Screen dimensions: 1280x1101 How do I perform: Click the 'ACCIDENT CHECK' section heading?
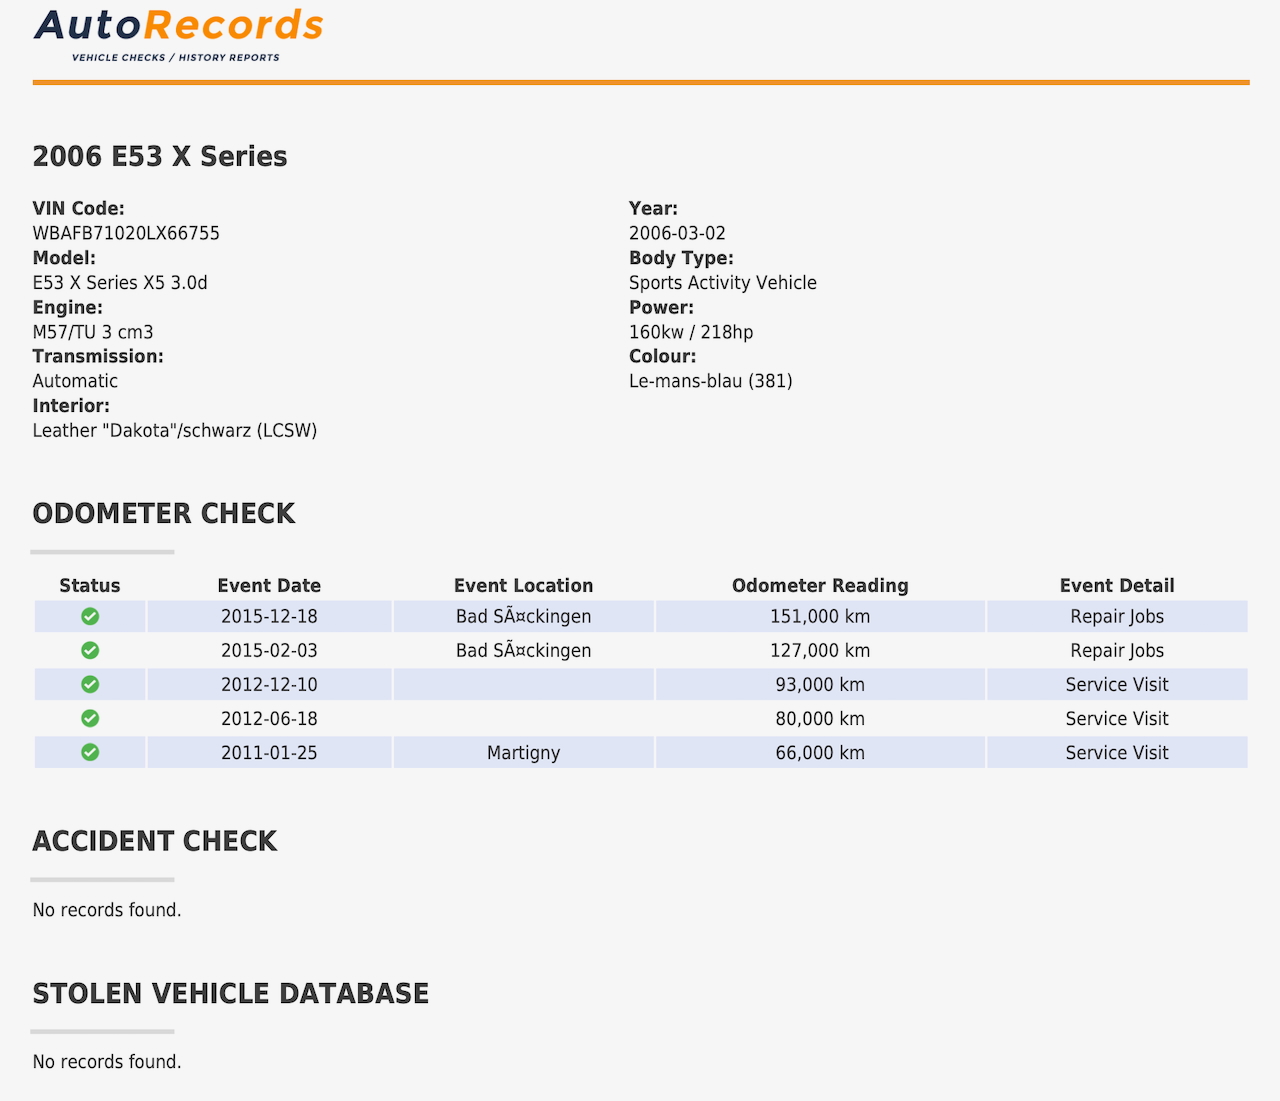click(155, 841)
